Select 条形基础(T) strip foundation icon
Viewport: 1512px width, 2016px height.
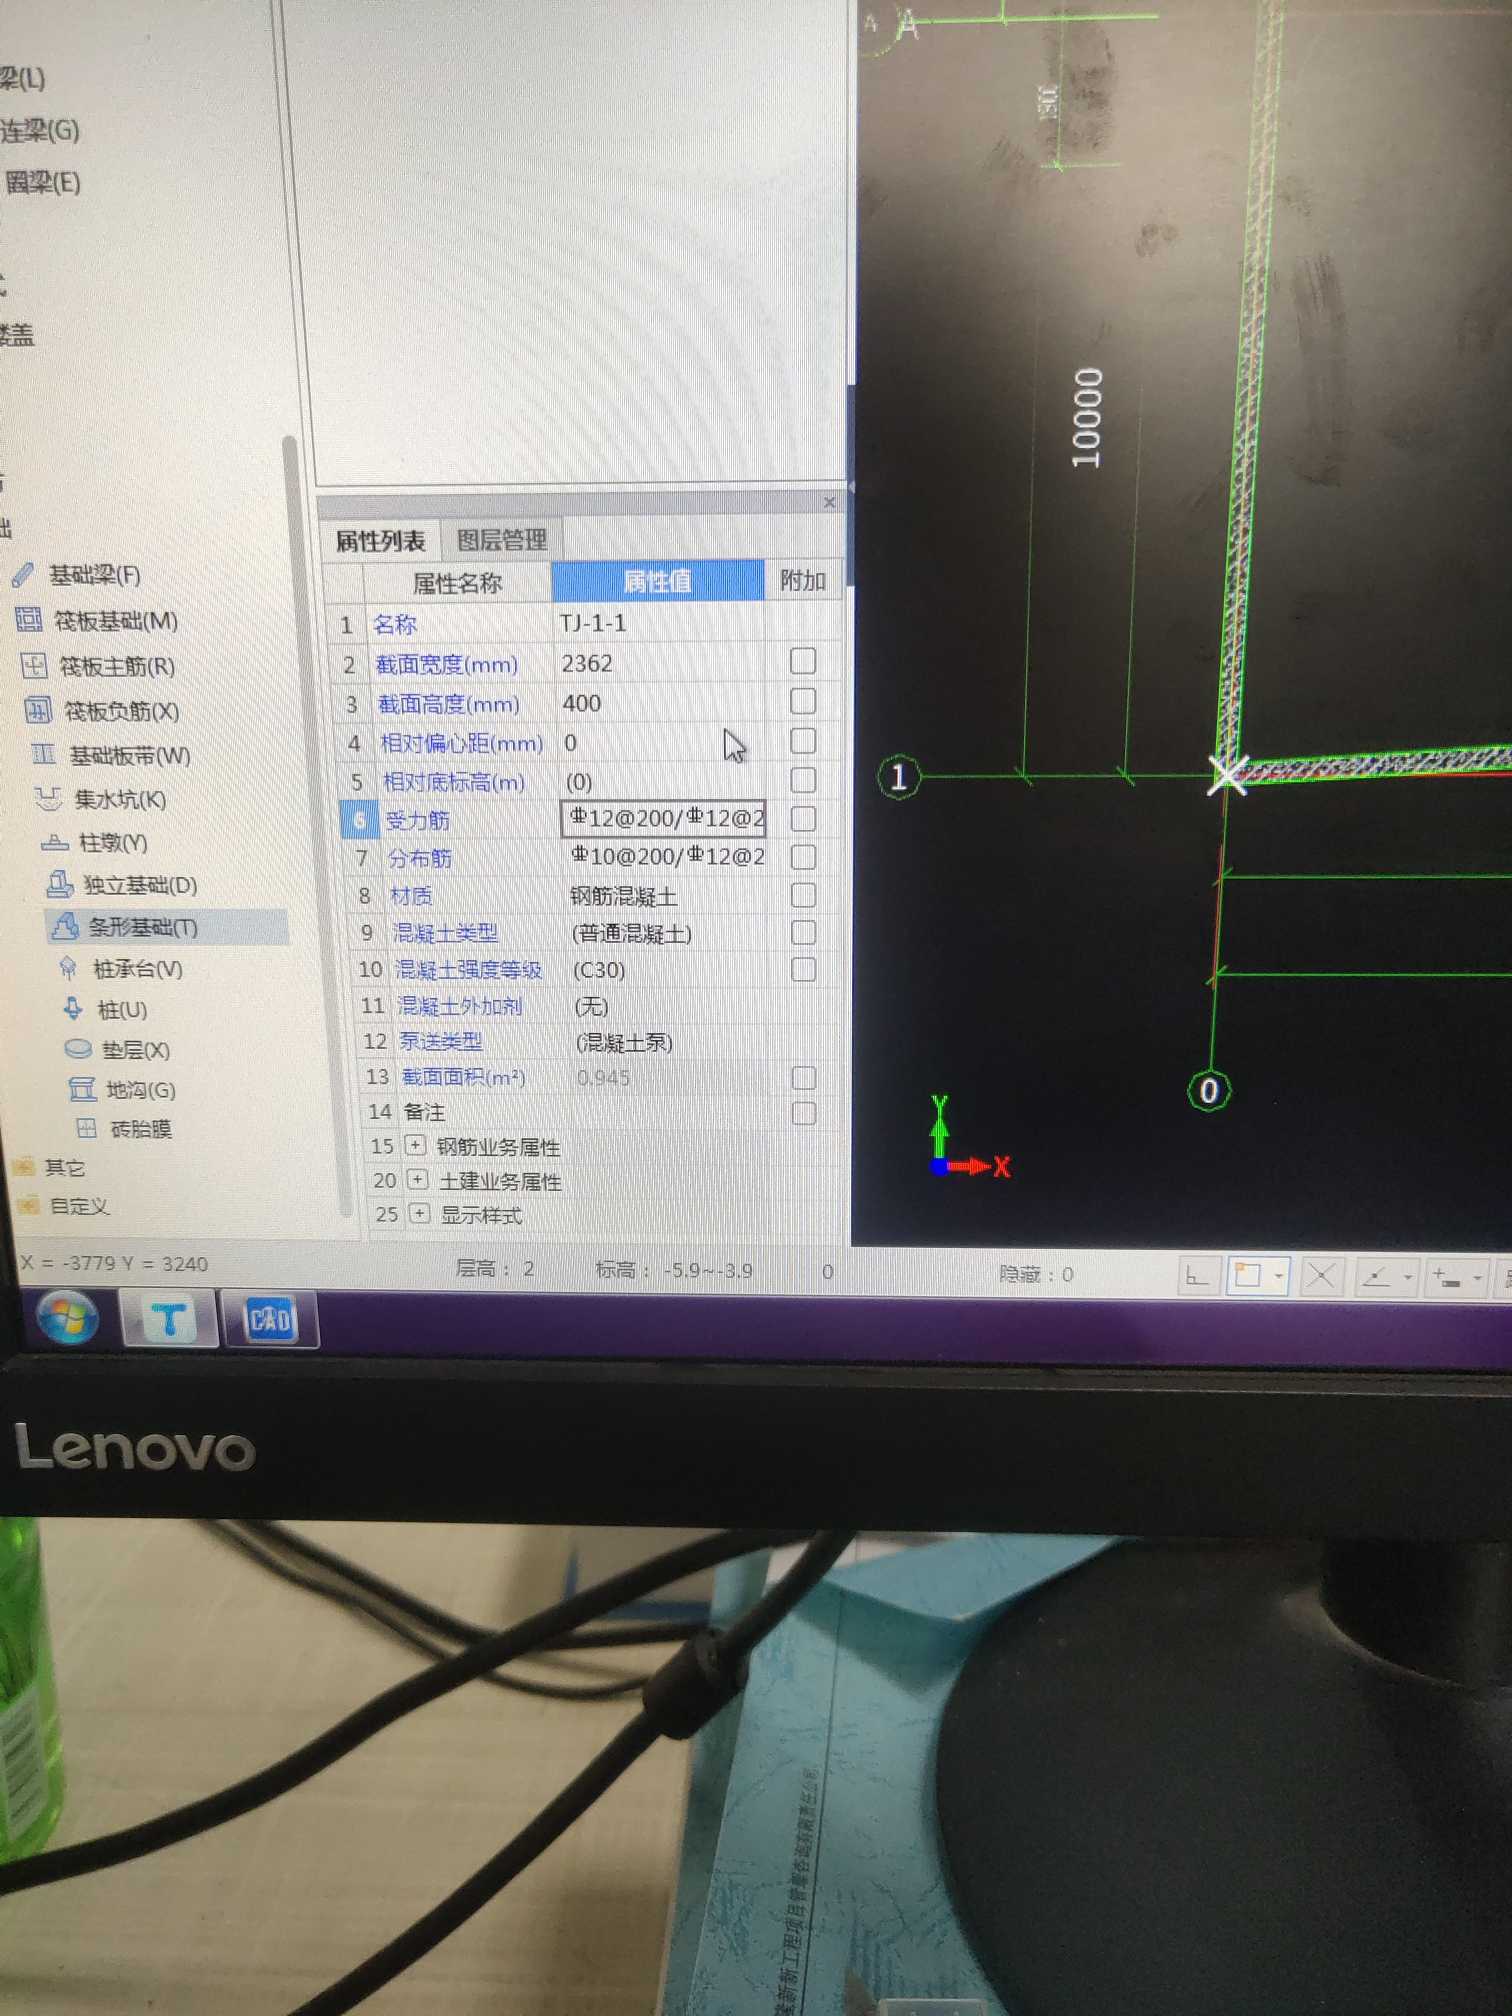pos(65,926)
